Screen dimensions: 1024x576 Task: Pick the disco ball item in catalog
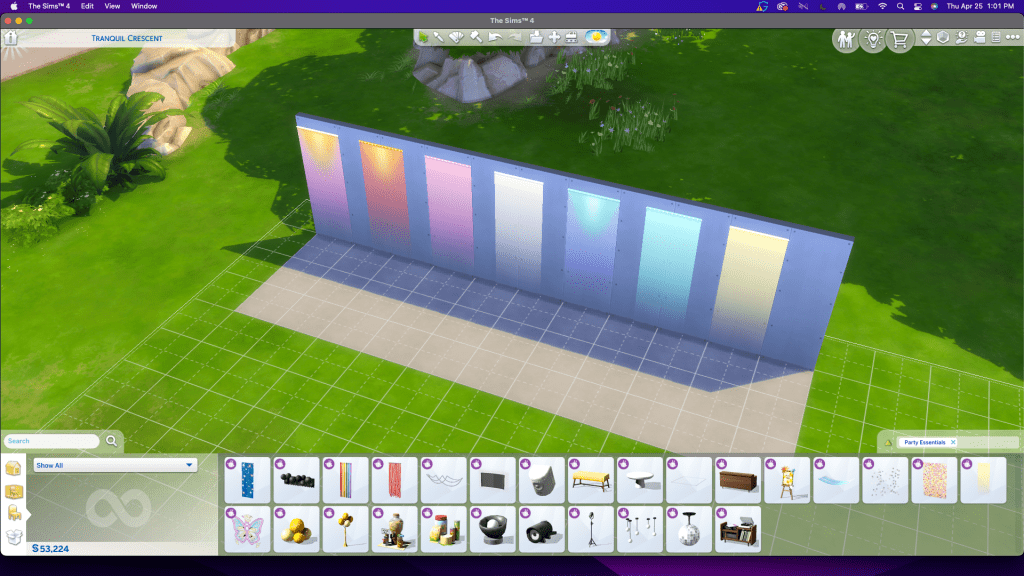tap(688, 528)
